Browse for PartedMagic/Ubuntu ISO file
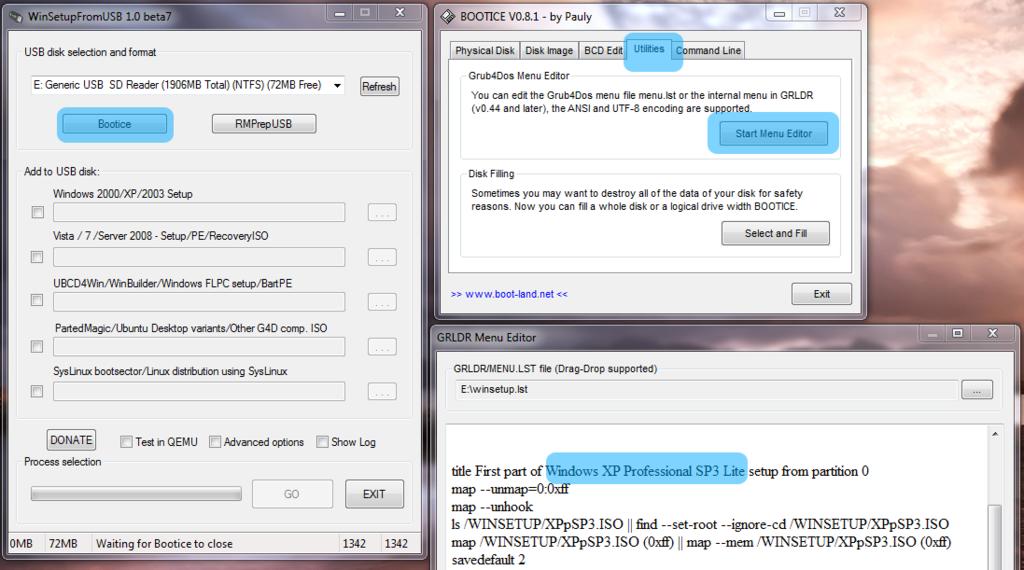Screen dimensions: 1024x570 coord(382,347)
